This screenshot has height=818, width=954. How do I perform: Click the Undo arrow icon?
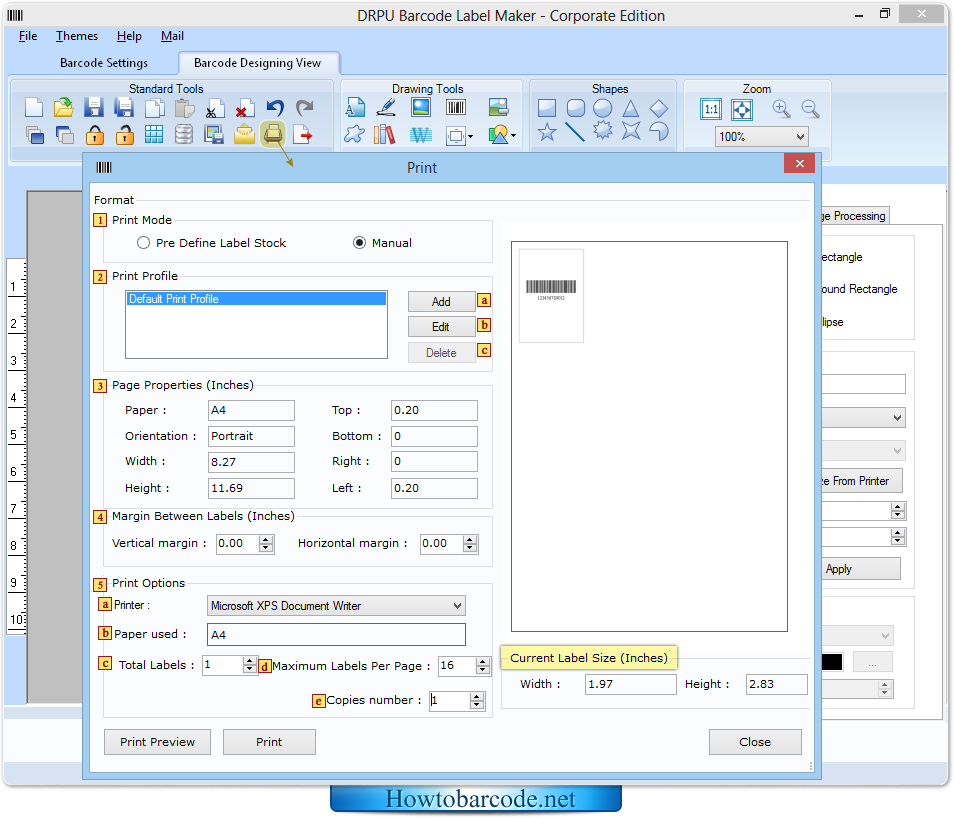pyautogui.click(x=275, y=108)
